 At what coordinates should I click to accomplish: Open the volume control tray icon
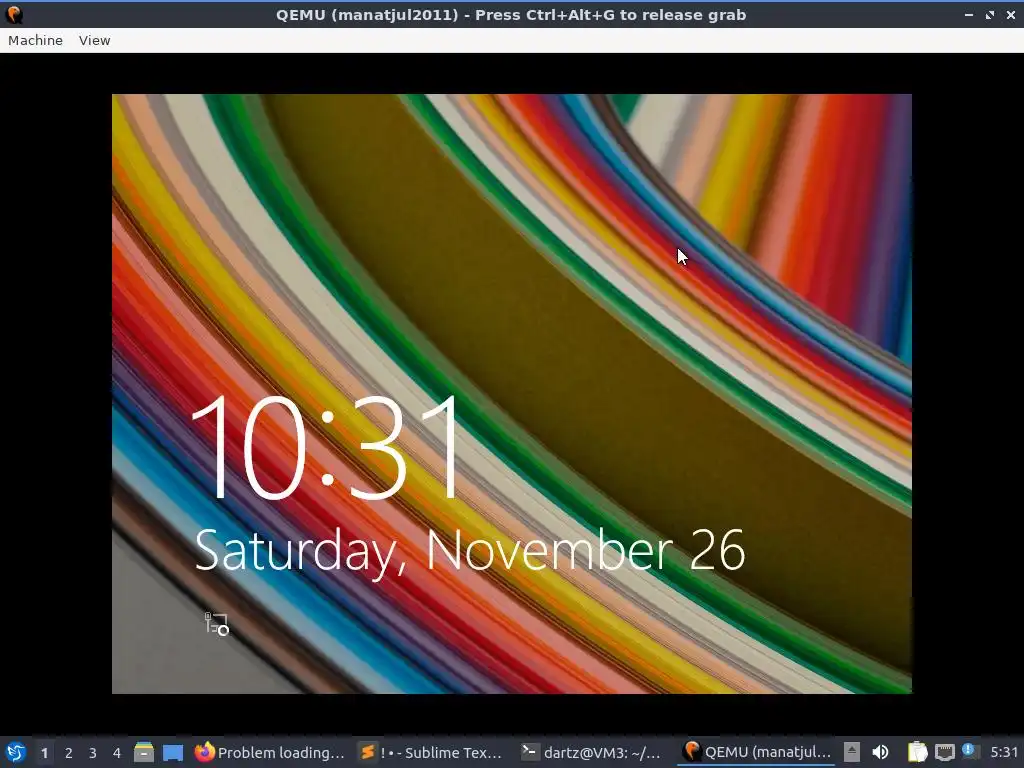coord(880,752)
